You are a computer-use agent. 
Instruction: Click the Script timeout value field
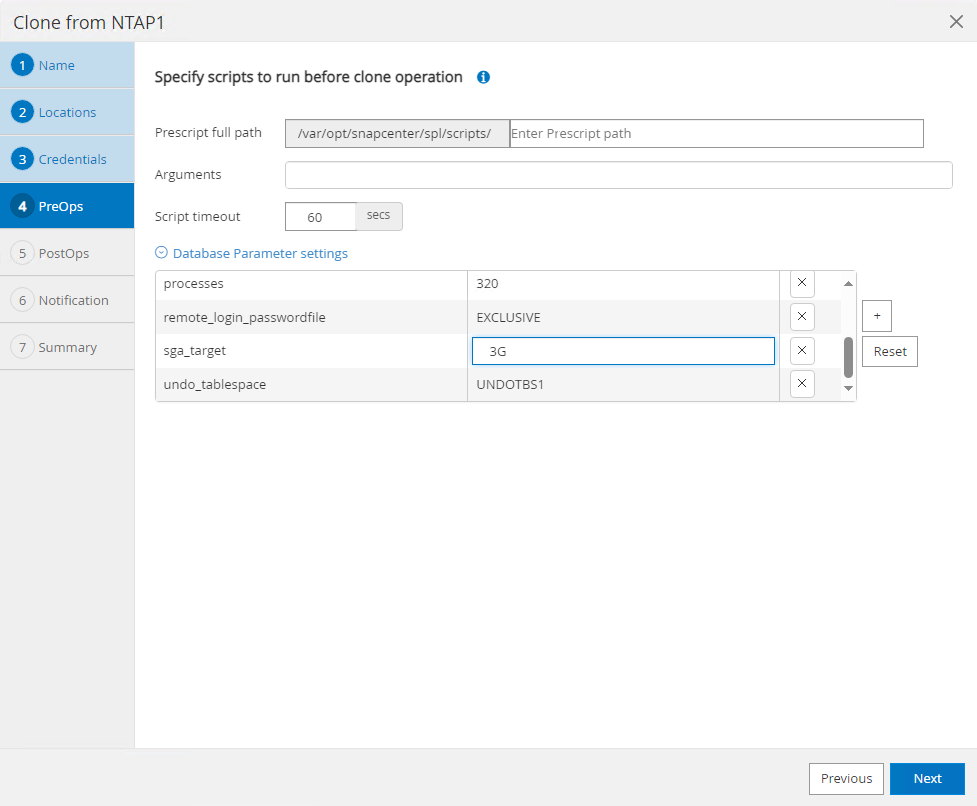[320, 217]
